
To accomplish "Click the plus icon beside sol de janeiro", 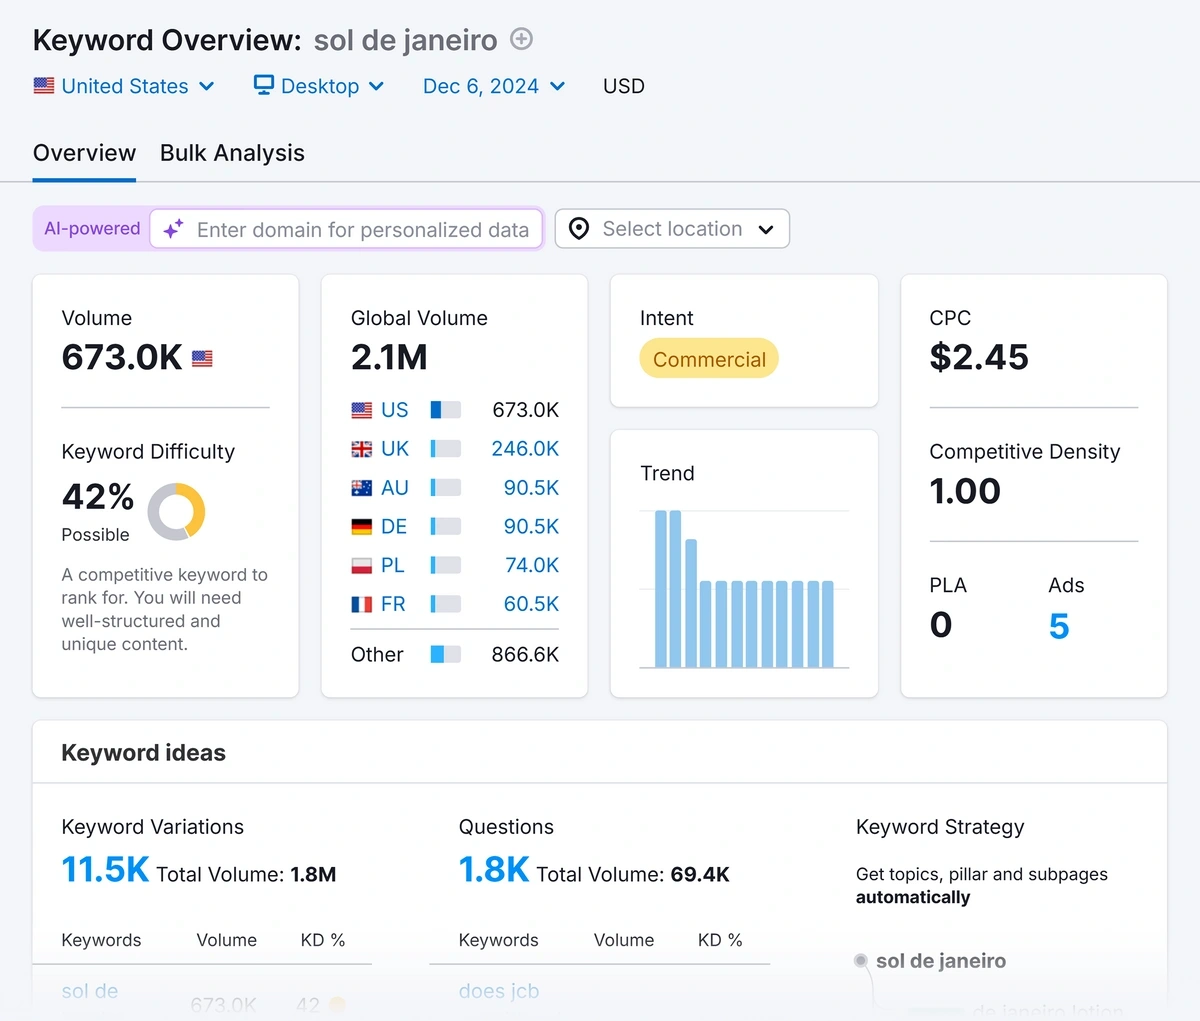I will click(521, 39).
